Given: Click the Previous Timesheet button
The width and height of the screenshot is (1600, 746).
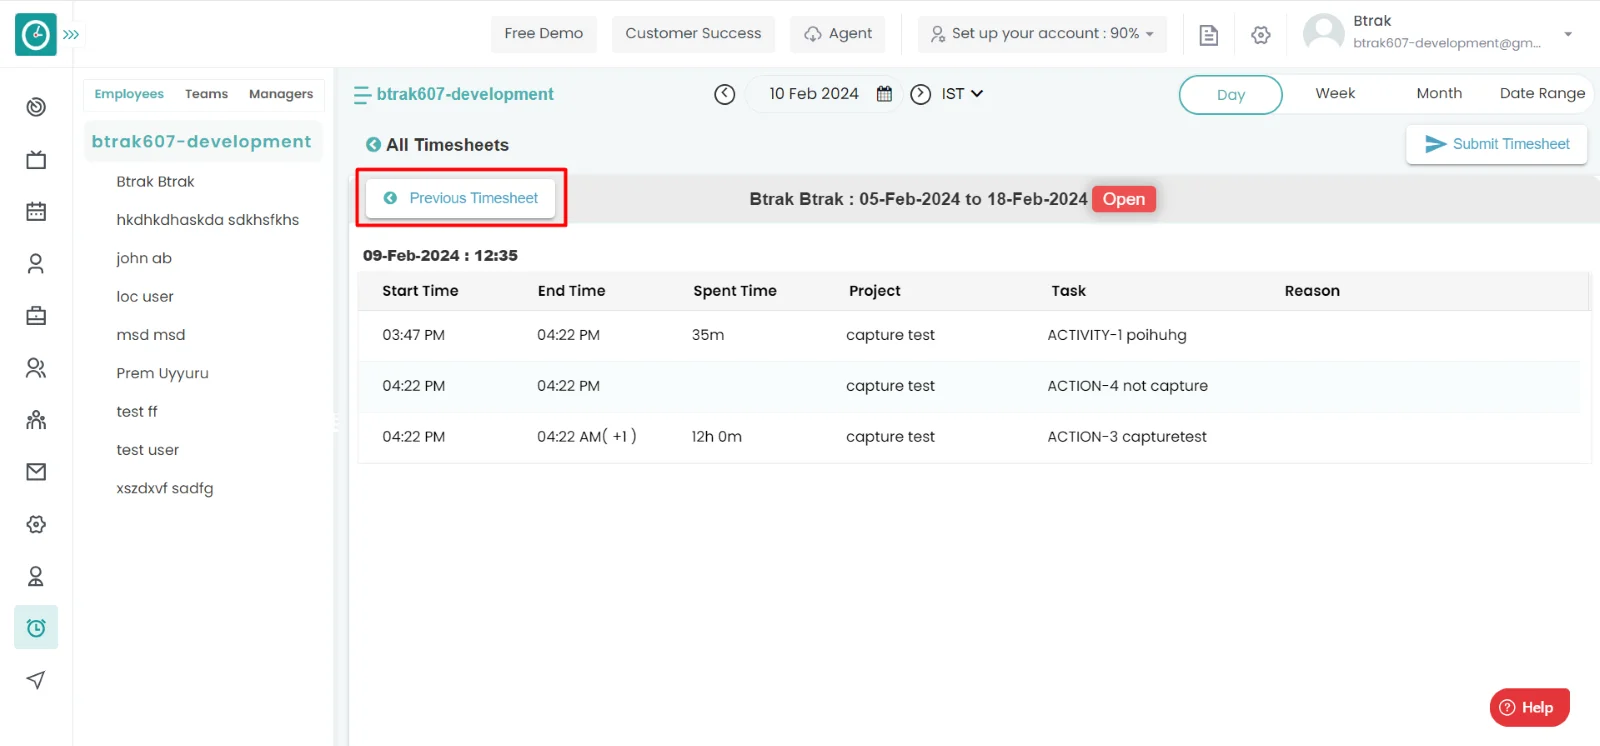Looking at the screenshot, I should click(461, 198).
